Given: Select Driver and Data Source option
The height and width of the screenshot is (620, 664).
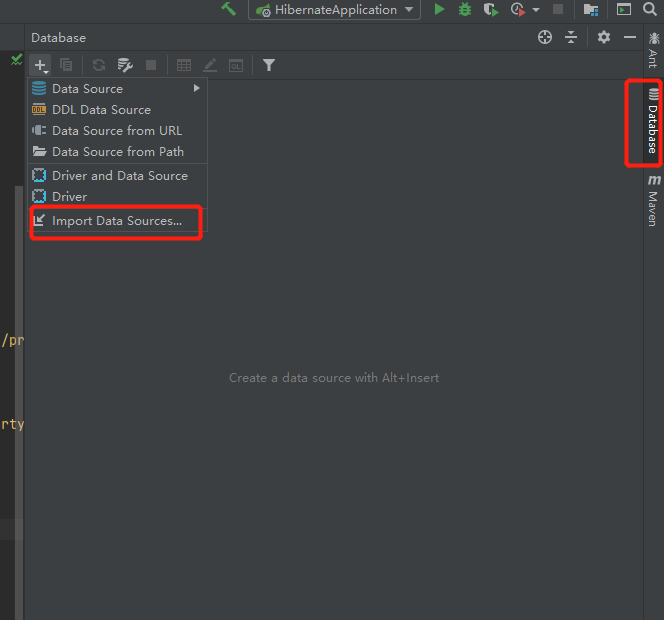Looking at the screenshot, I should (119, 176).
